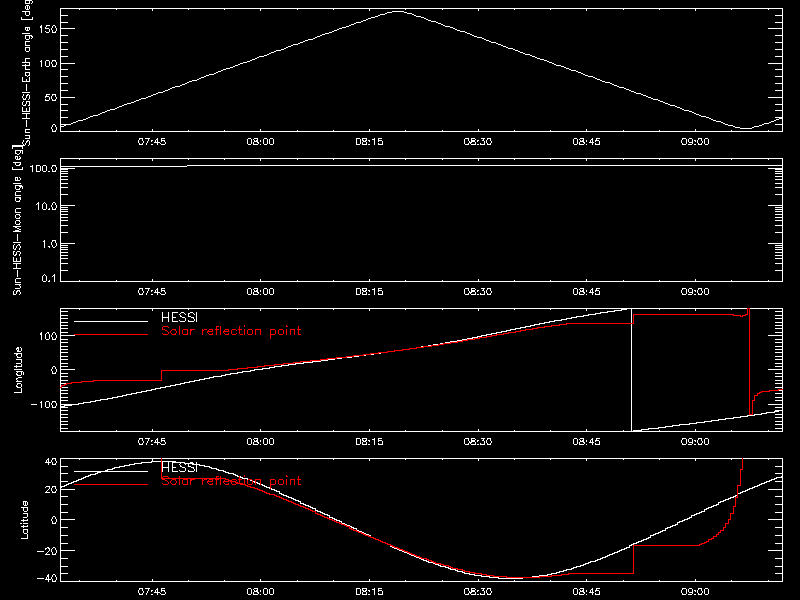
Task: Pick the 07:45 time label under Moon angle plot
Action: point(152,292)
